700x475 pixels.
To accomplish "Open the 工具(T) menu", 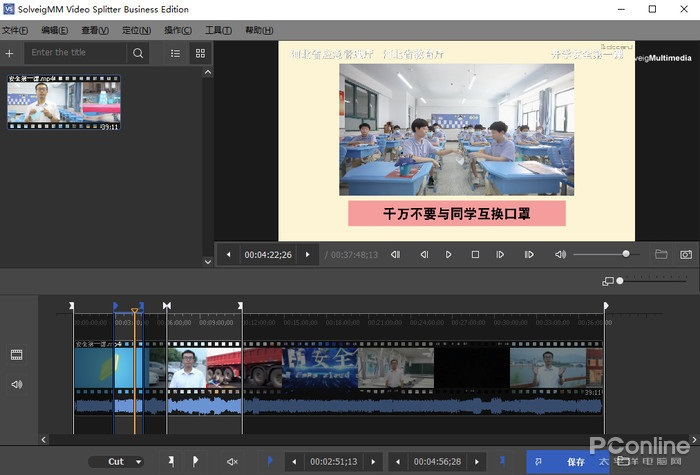I will 219,31.
